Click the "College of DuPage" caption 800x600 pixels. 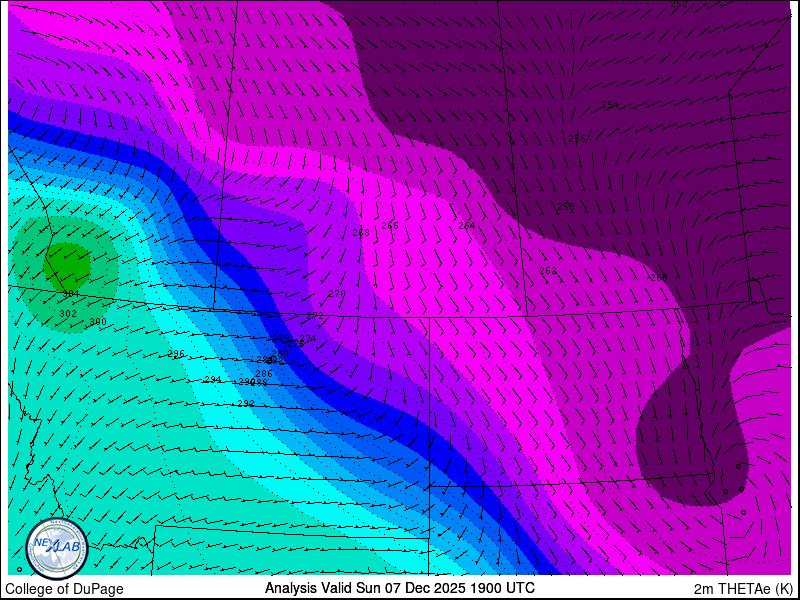point(64,589)
